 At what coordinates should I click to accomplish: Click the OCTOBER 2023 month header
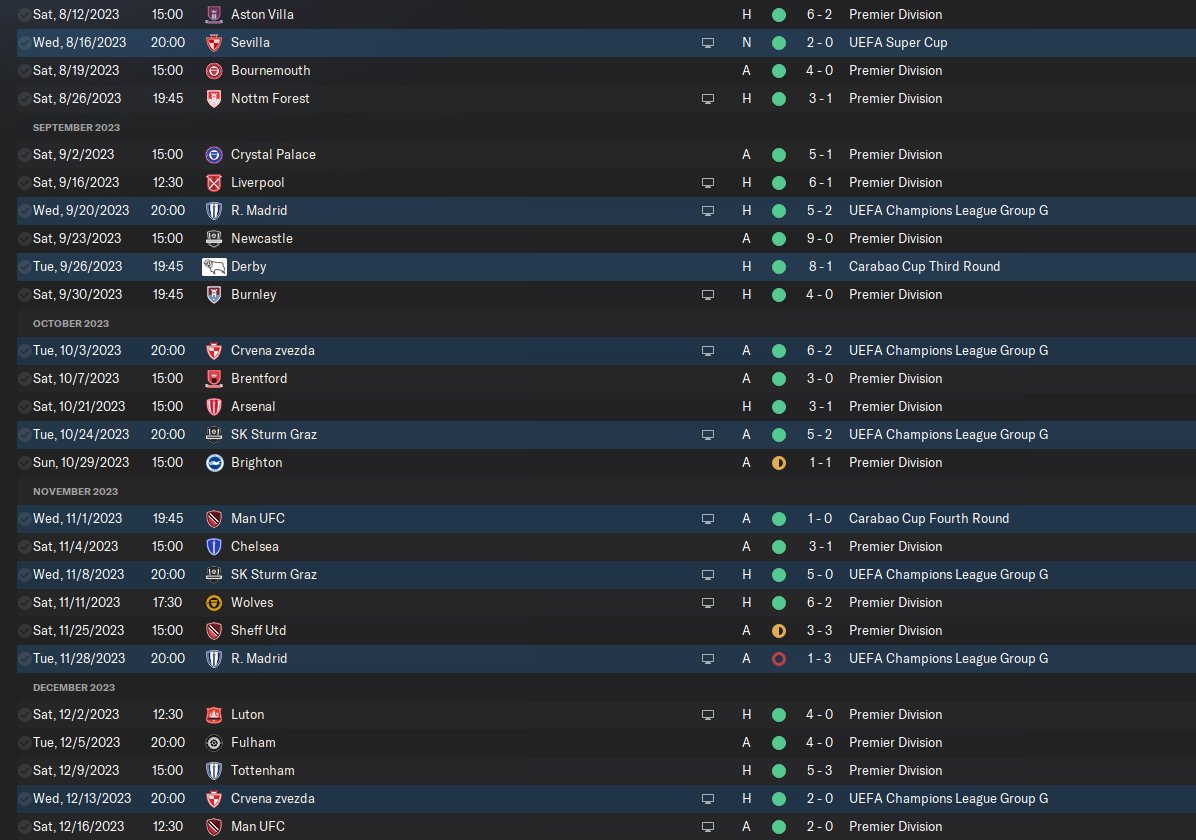[71, 323]
